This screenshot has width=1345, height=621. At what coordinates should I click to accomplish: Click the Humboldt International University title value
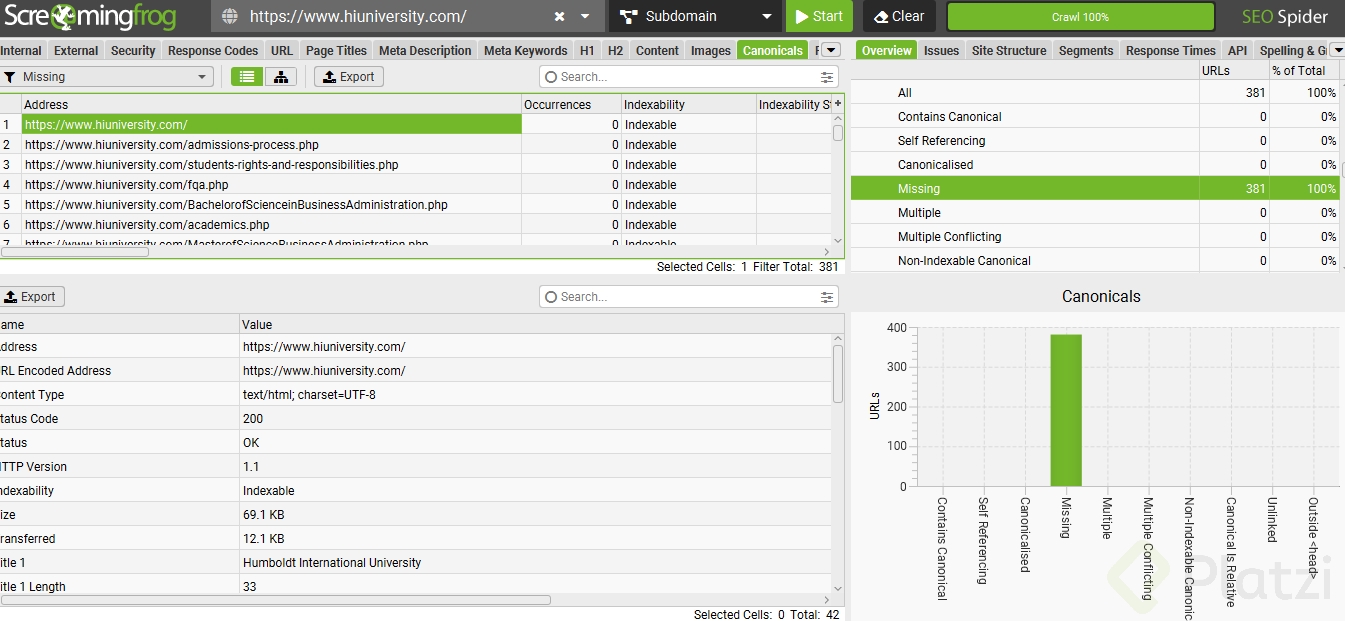332,563
